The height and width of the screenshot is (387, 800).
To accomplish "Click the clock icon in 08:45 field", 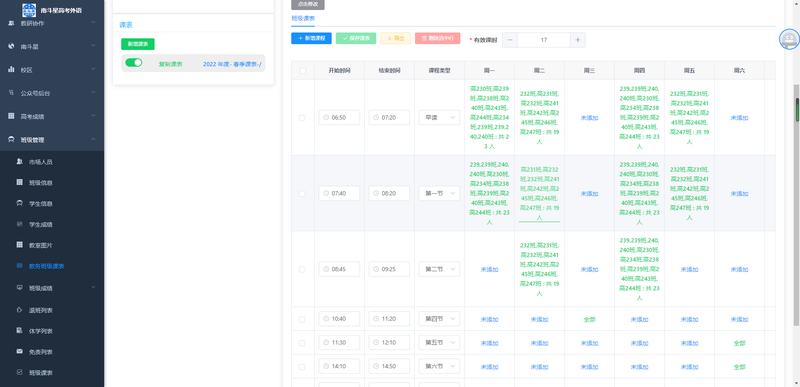I will click(x=326, y=269).
